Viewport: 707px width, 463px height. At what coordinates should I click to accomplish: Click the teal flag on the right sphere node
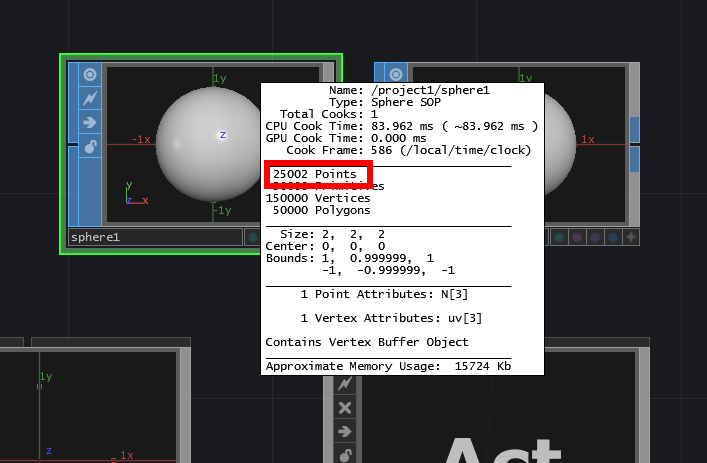(559, 237)
